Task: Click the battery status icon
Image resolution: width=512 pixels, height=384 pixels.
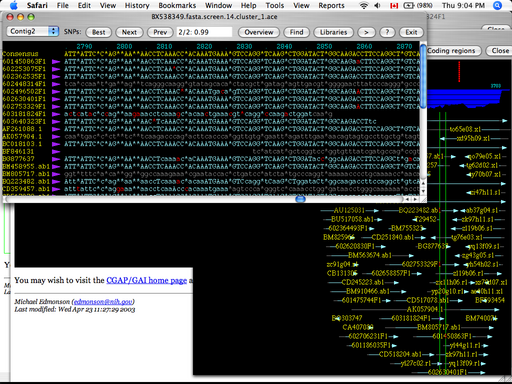Action: point(409,5)
